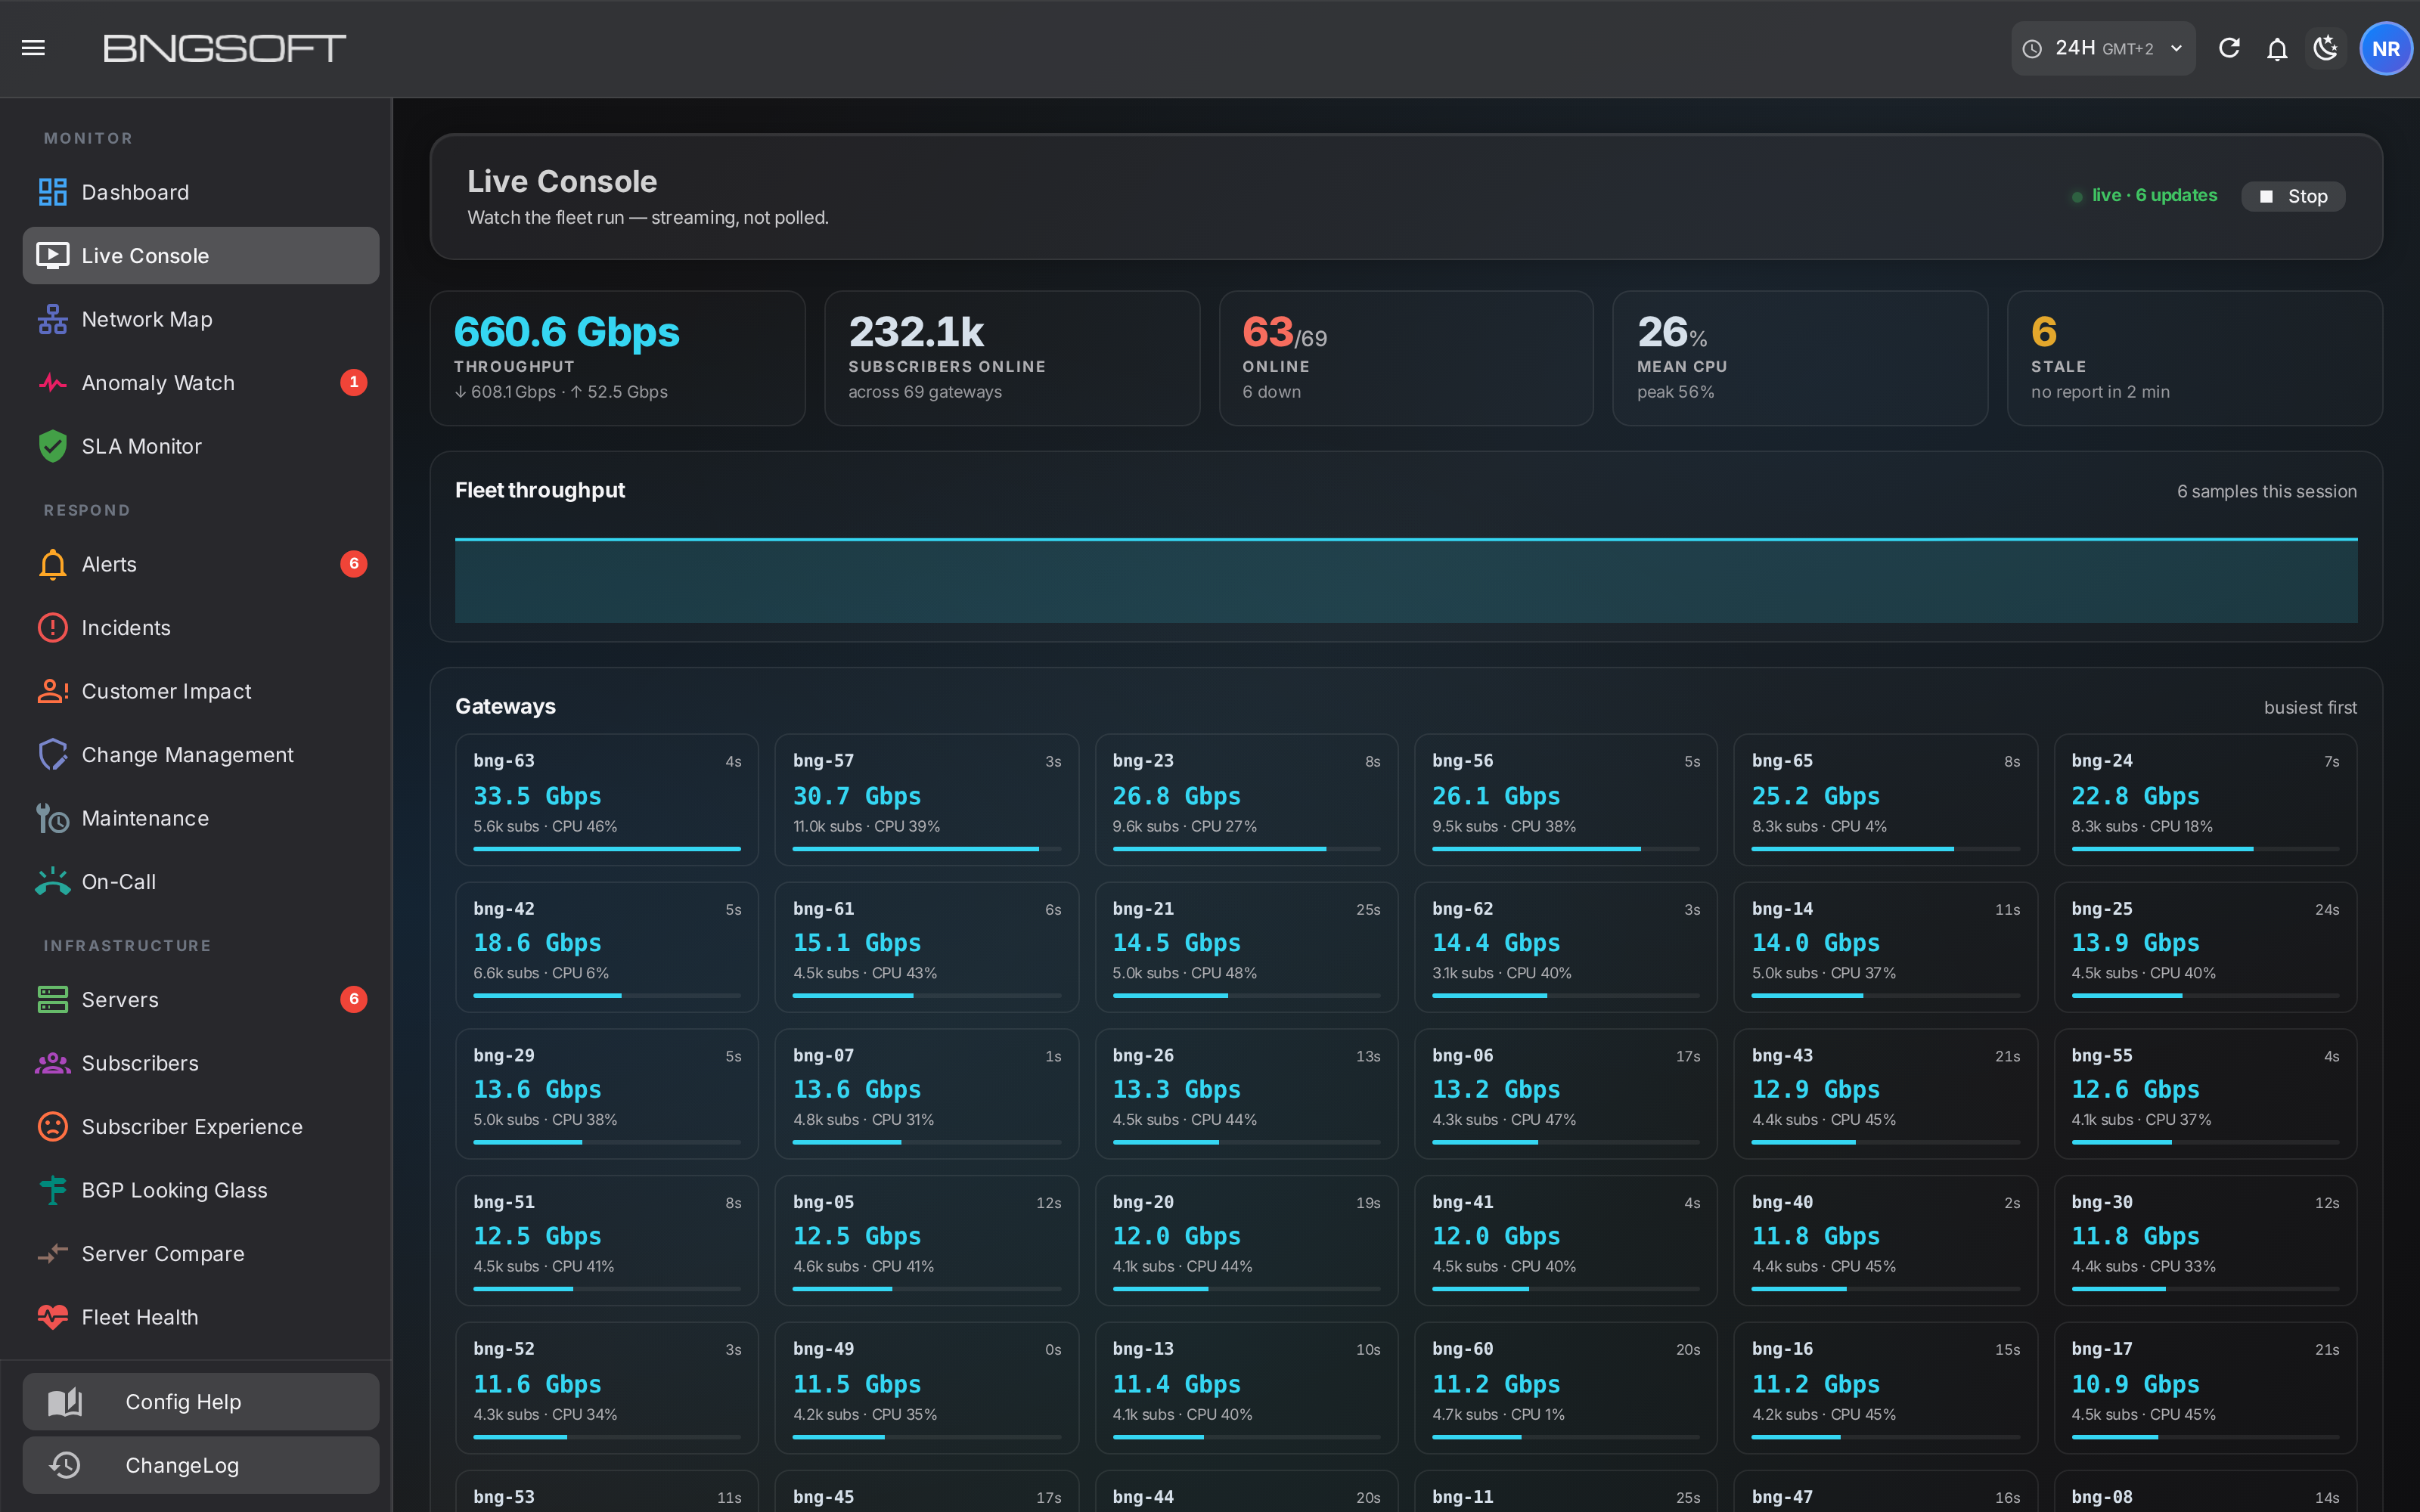Click the Subscriber Experience face icon
Image resolution: width=2420 pixels, height=1512 pixels.
click(x=52, y=1127)
